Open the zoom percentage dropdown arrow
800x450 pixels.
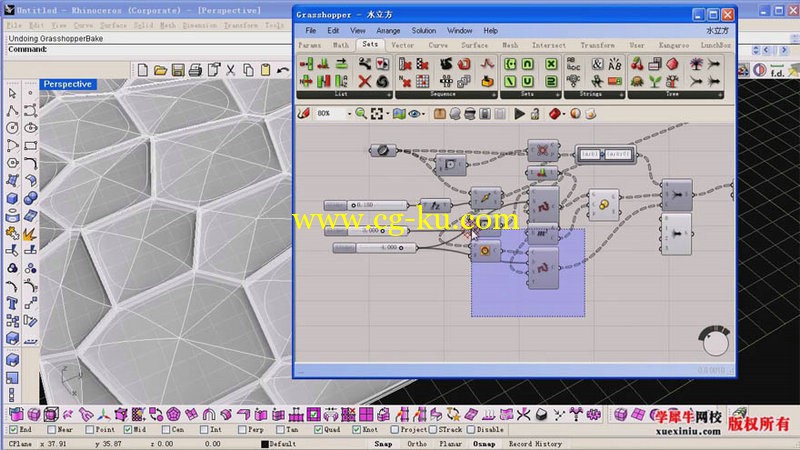[349, 114]
